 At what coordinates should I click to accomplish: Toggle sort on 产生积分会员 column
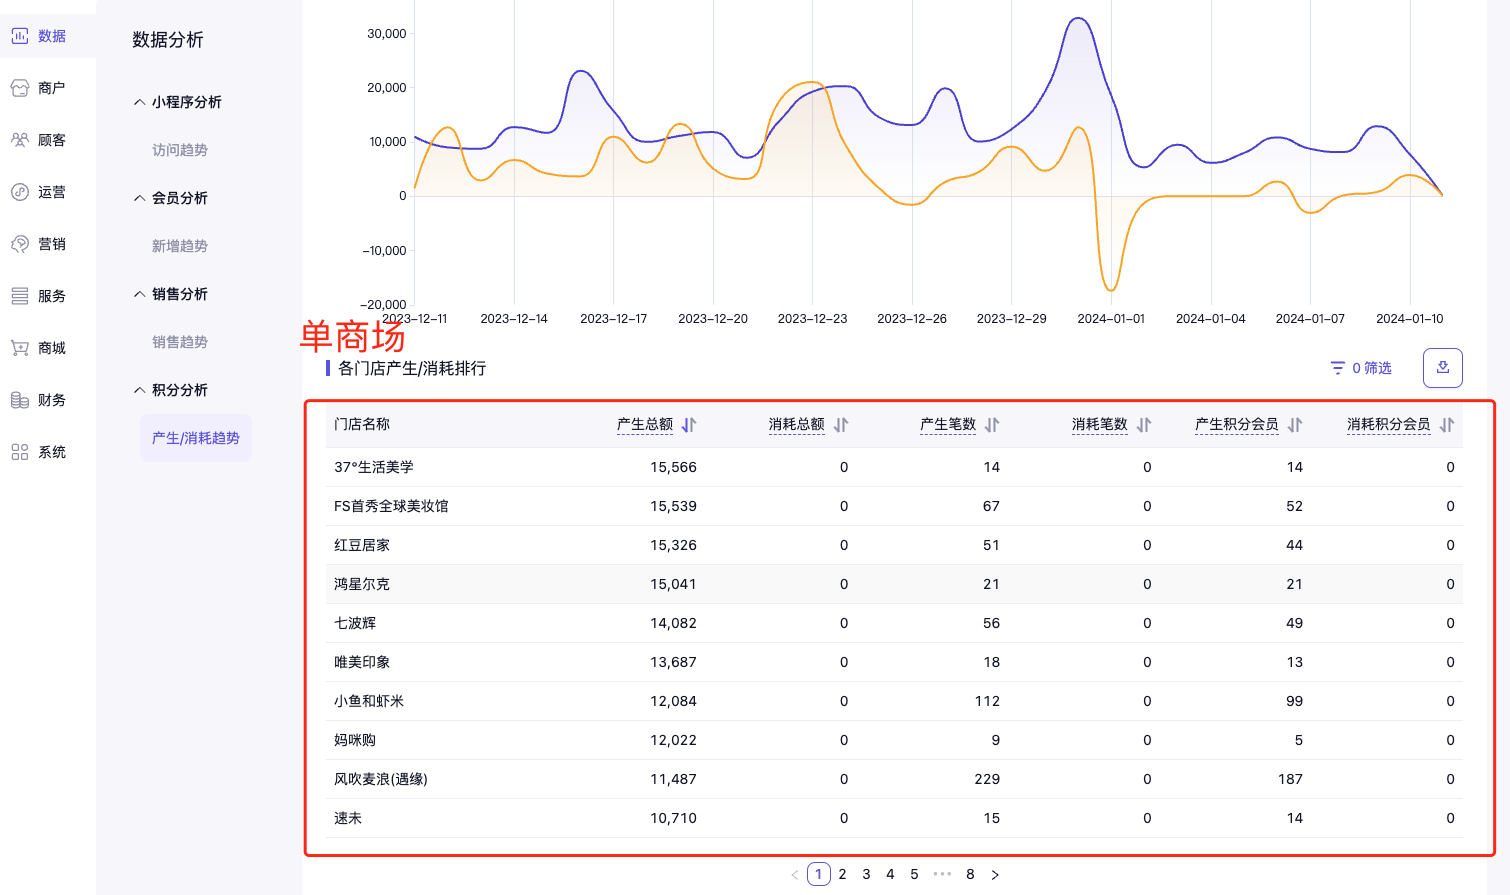click(1295, 425)
